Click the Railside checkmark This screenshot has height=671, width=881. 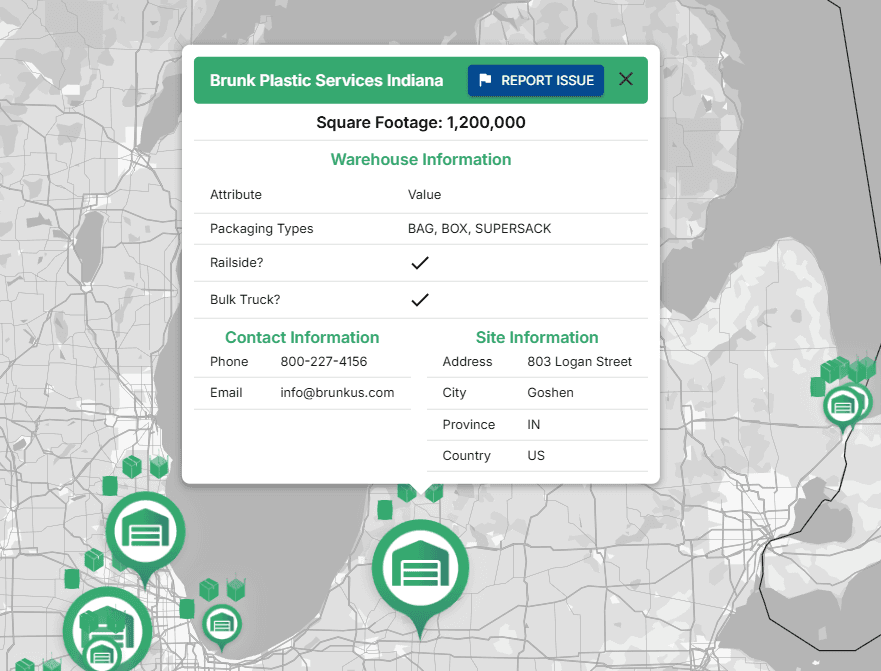420,262
